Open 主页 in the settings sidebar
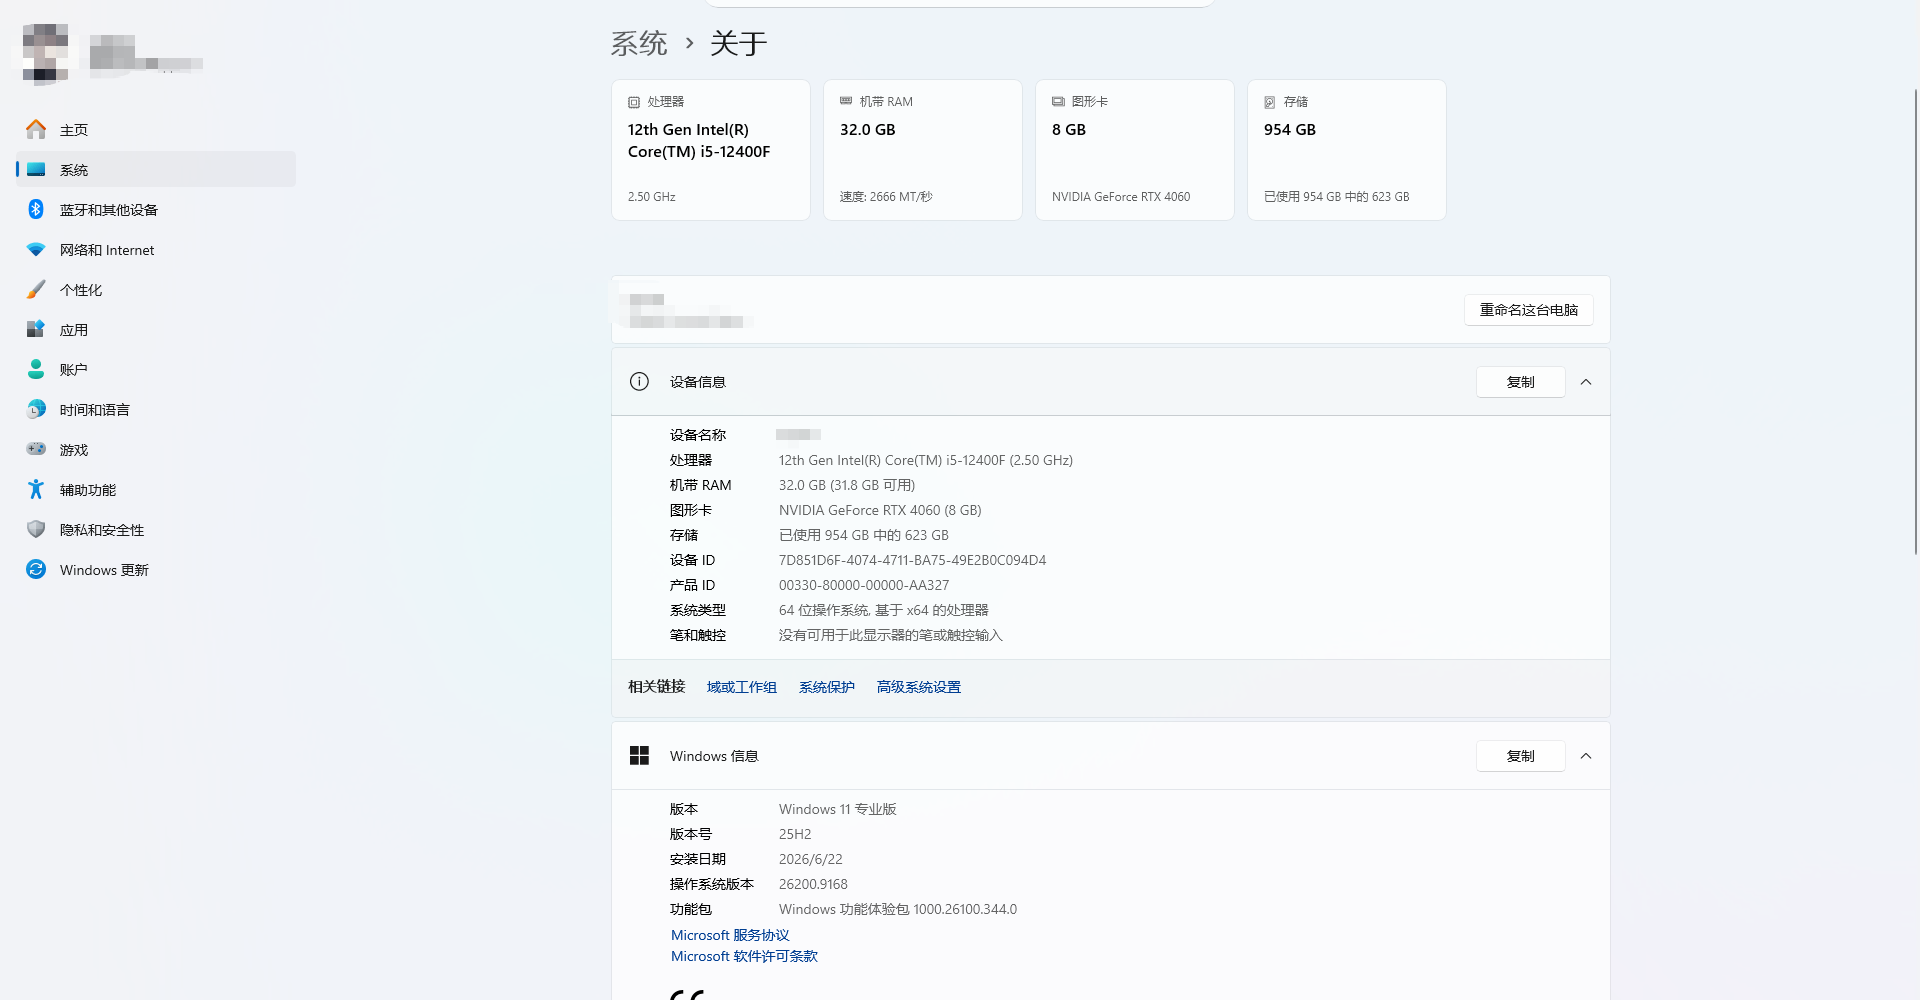Viewport: 1920px width, 1000px height. pyautogui.click(x=156, y=129)
